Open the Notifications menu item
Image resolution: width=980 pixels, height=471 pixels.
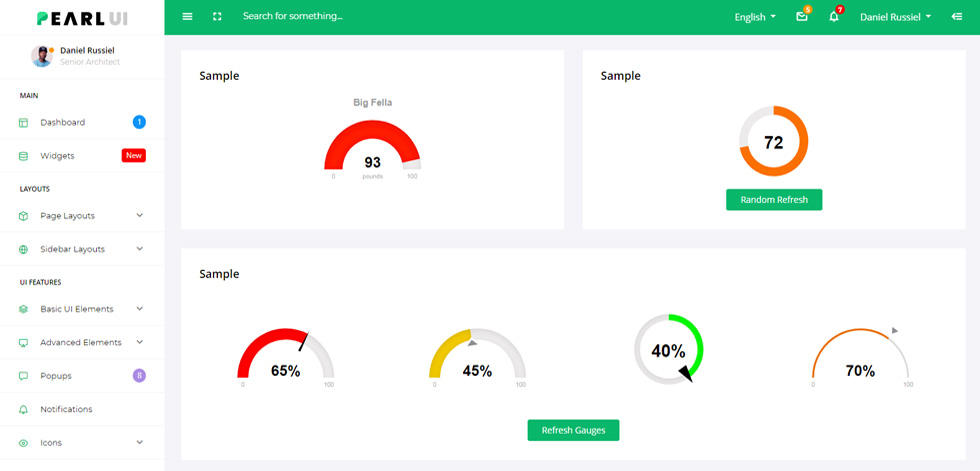(x=82, y=409)
